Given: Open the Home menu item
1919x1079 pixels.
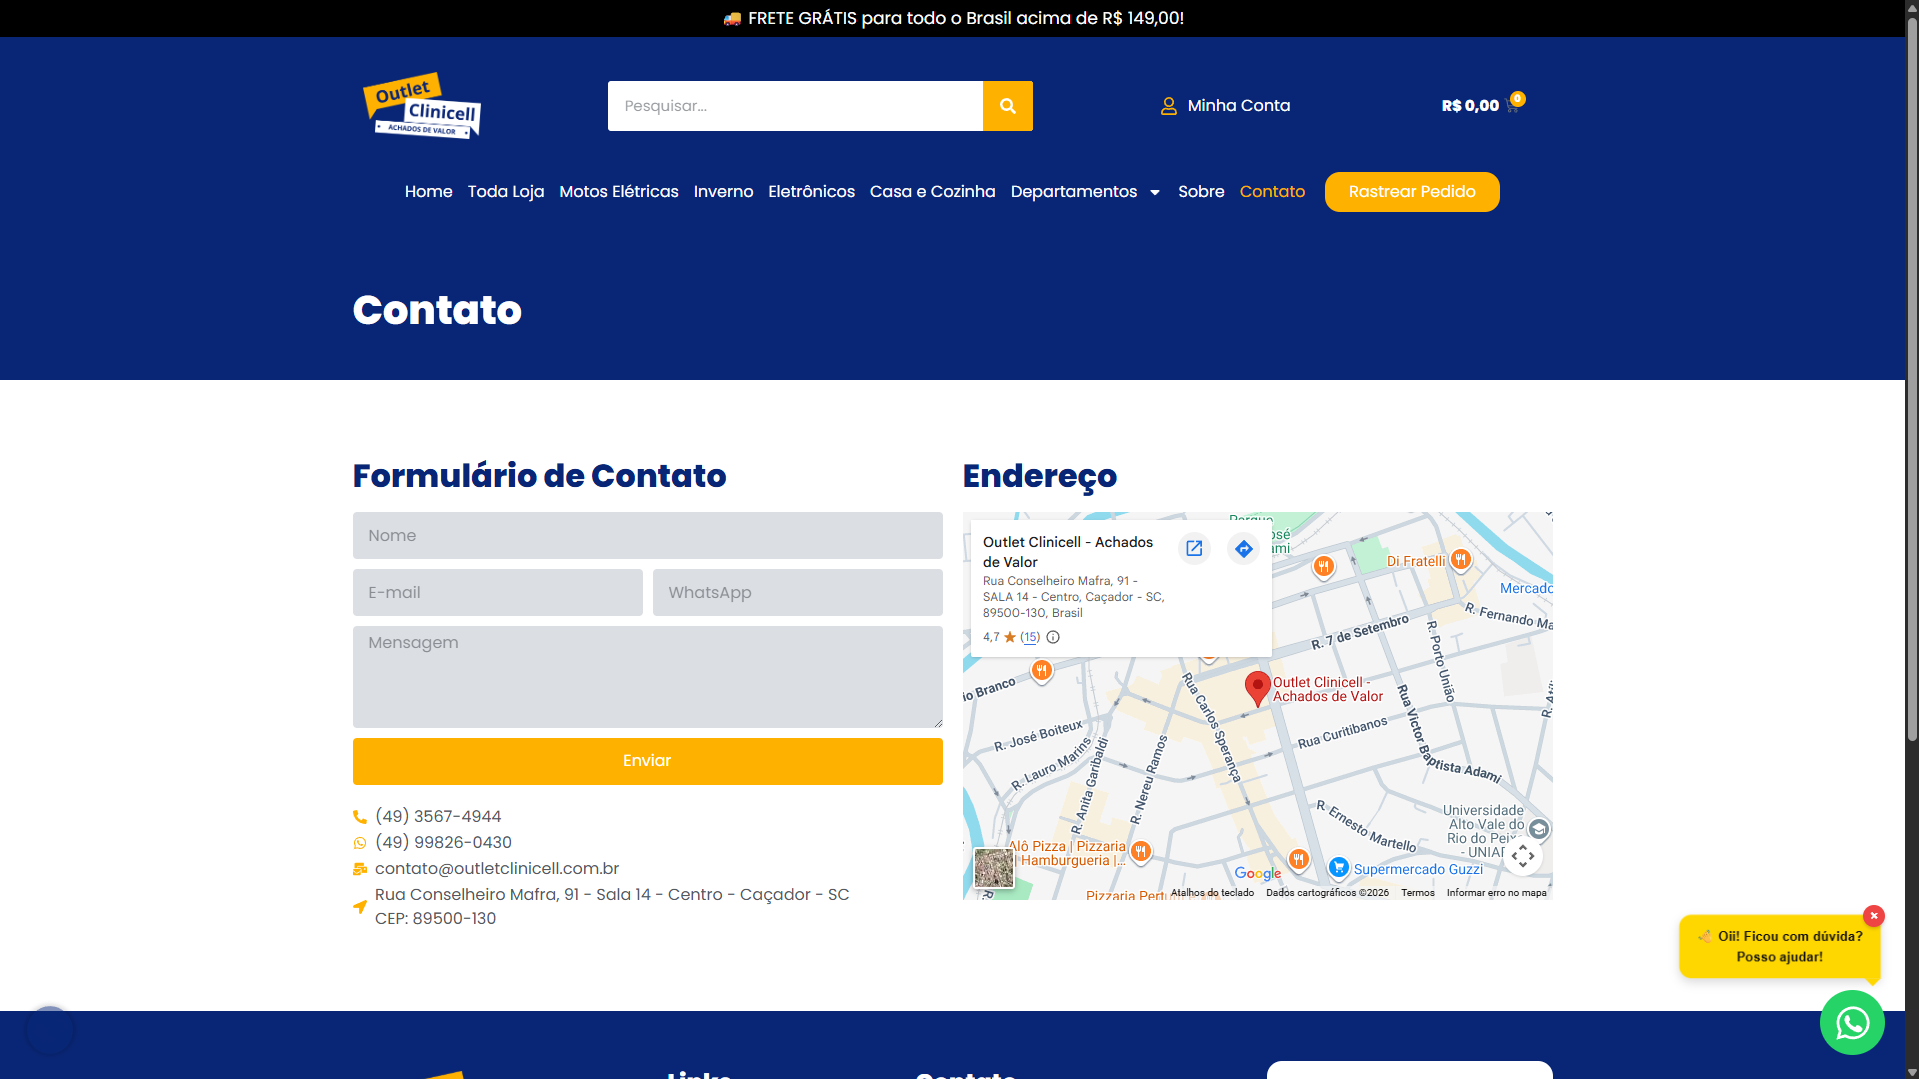Looking at the screenshot, I should point(428,192).
